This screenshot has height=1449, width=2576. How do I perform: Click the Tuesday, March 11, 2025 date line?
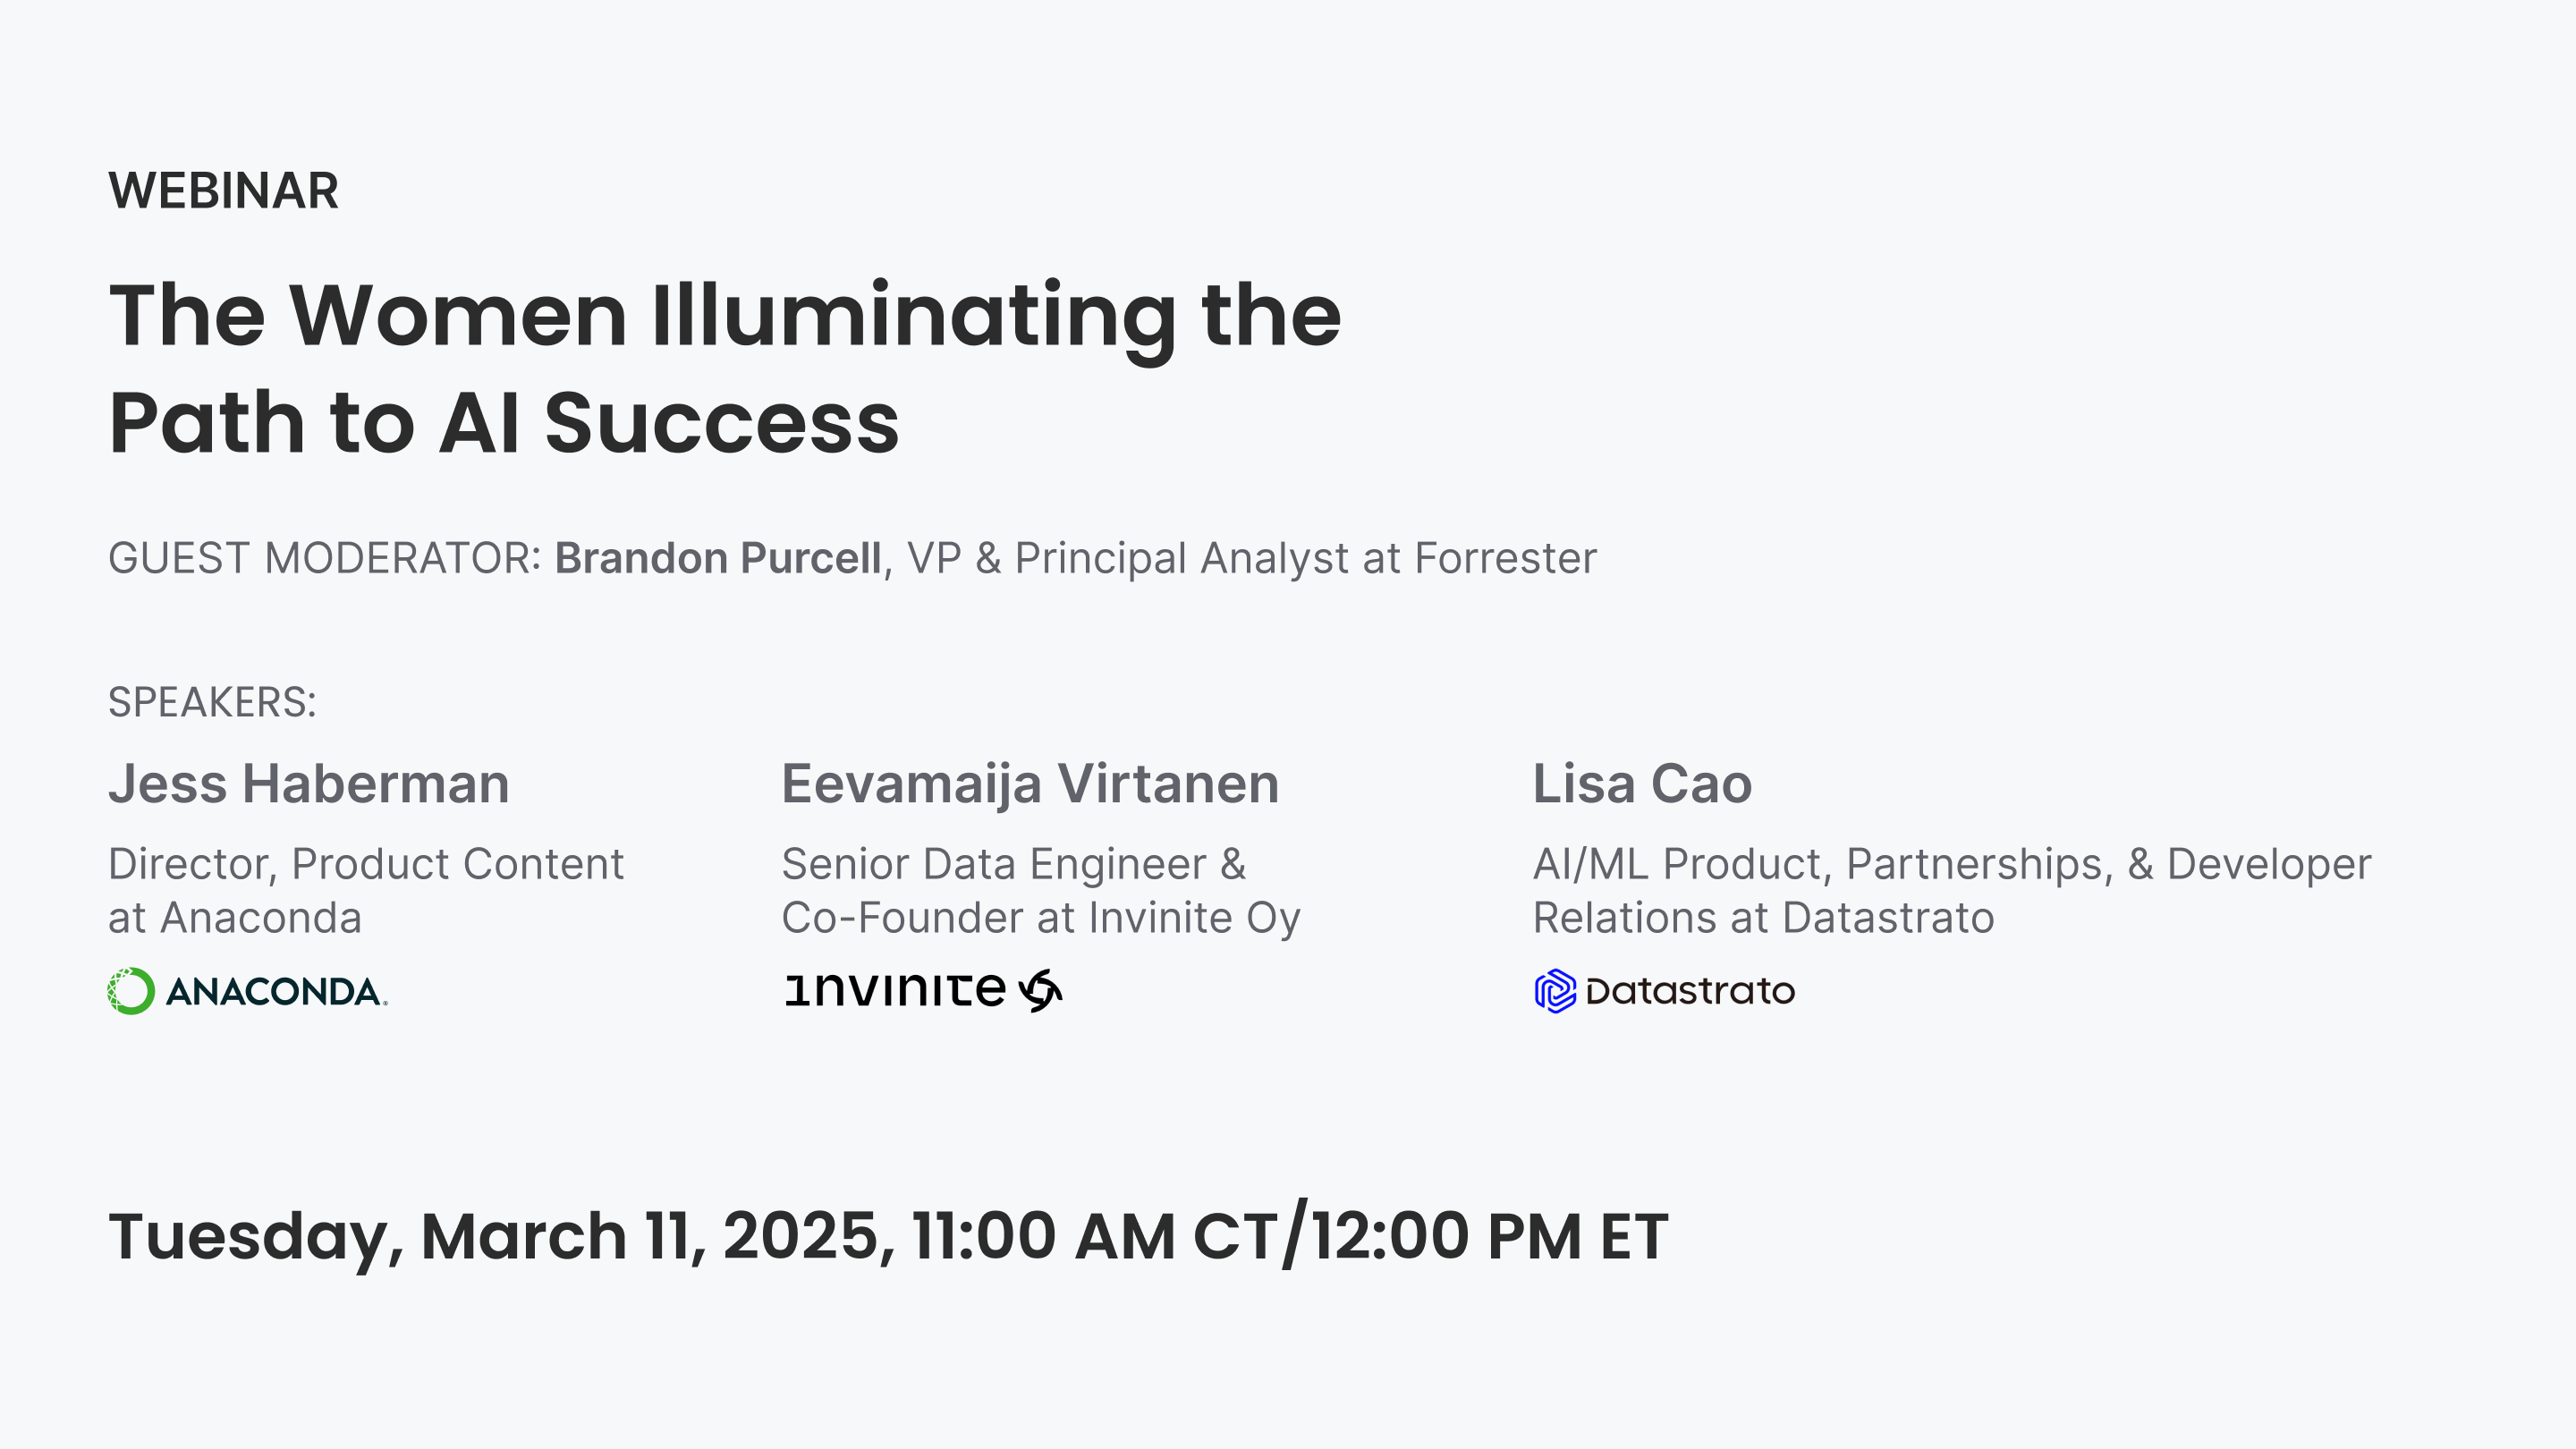tap(888, 1236)
